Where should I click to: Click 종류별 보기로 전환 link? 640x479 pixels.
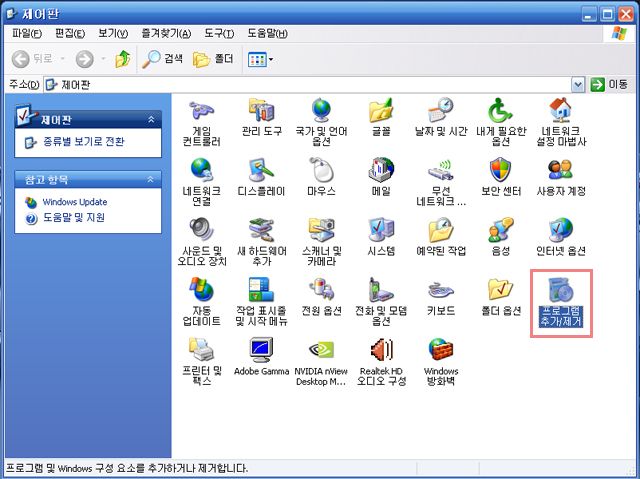pos(83,142)
